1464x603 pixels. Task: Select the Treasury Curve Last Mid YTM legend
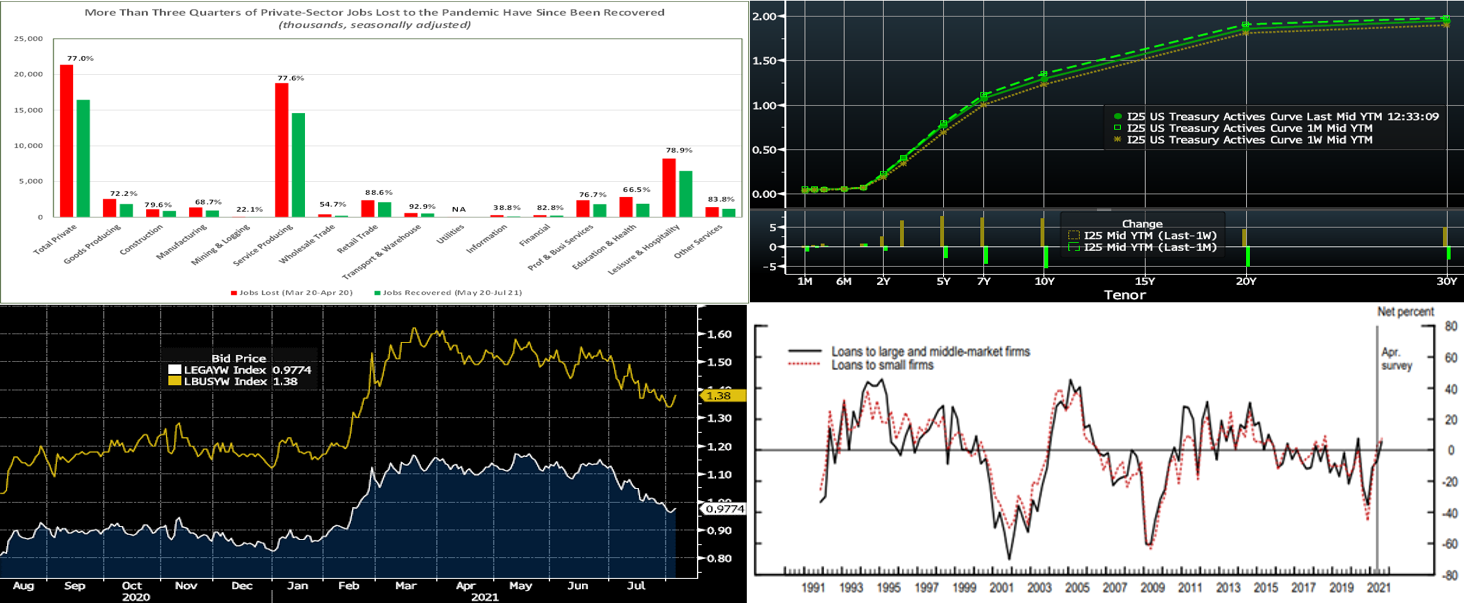point(1275,116)
